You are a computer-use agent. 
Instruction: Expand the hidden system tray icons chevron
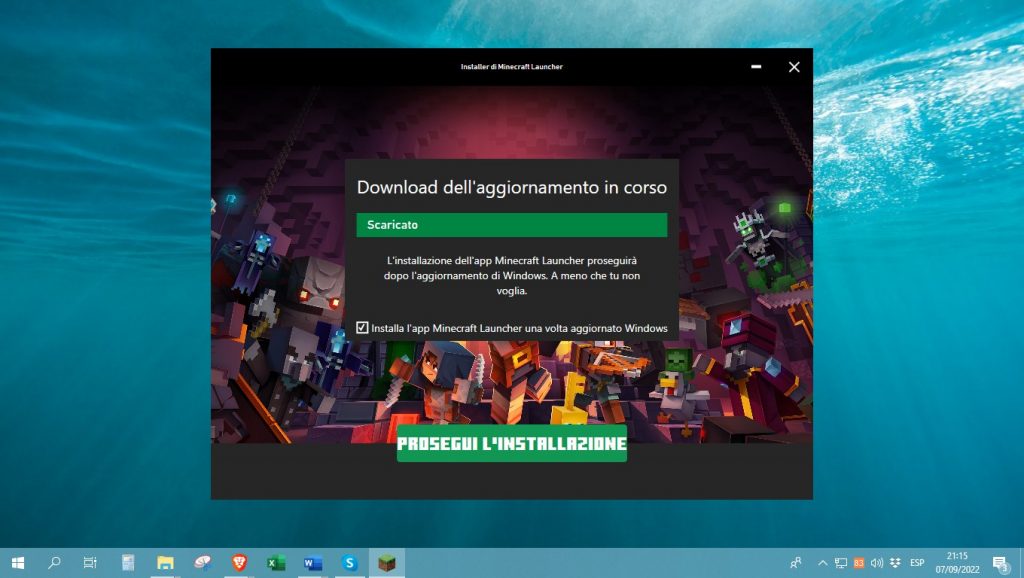click(x=822, y=562)
